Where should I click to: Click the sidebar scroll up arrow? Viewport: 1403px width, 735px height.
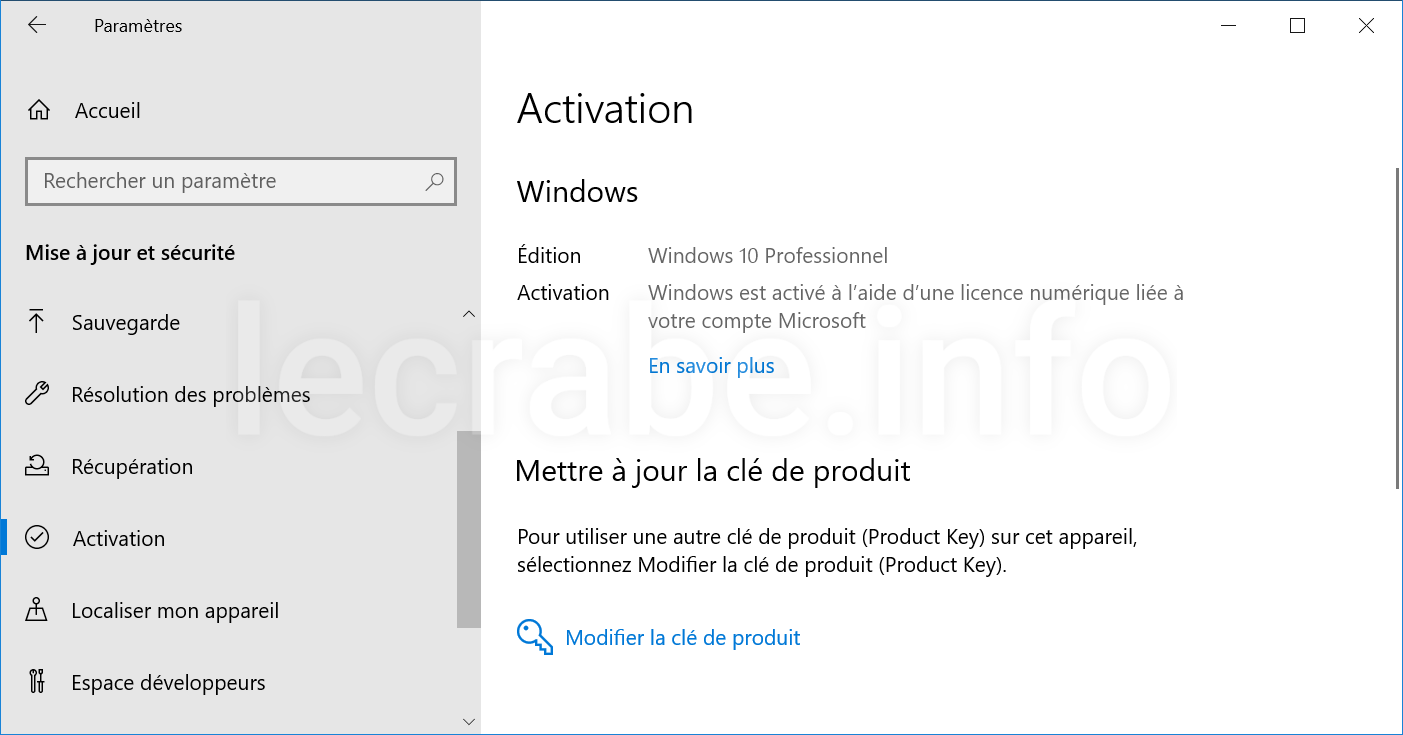[x=469, y=314]
